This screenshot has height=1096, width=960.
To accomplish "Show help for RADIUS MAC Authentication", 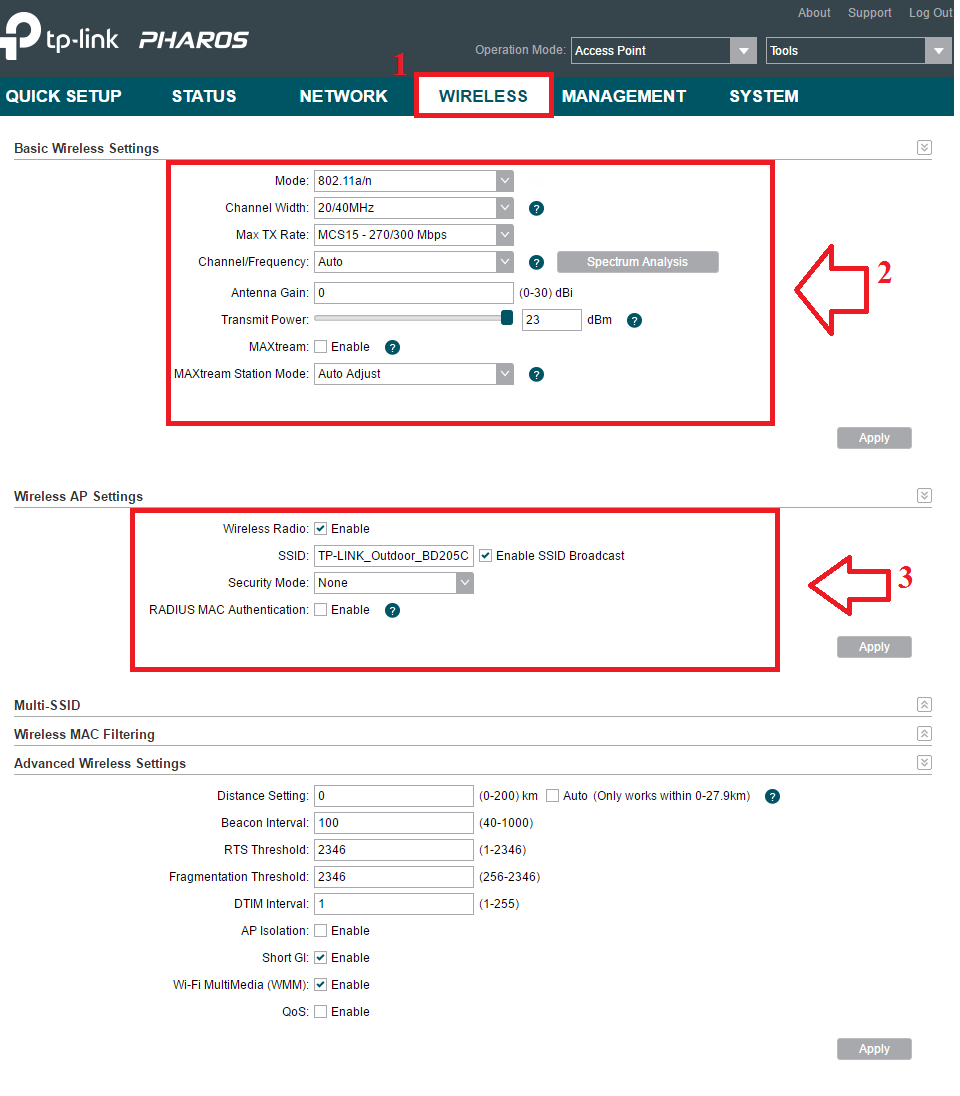I will click(x=392, y=611).
